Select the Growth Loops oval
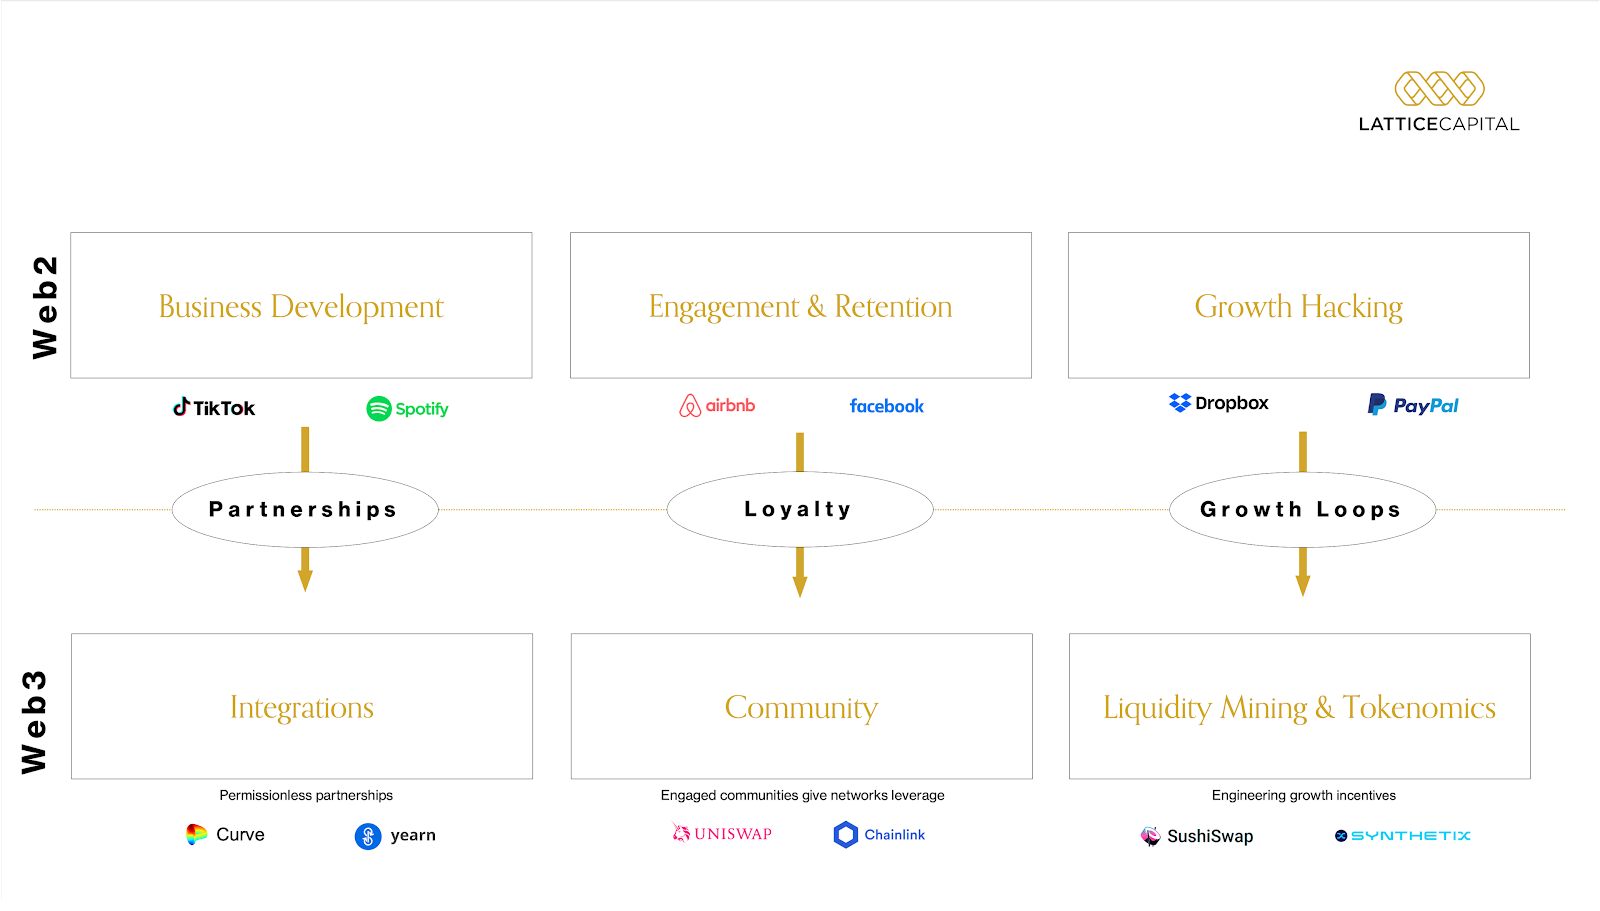This screenshot has height=911, width=1600. click(1302, 509)
